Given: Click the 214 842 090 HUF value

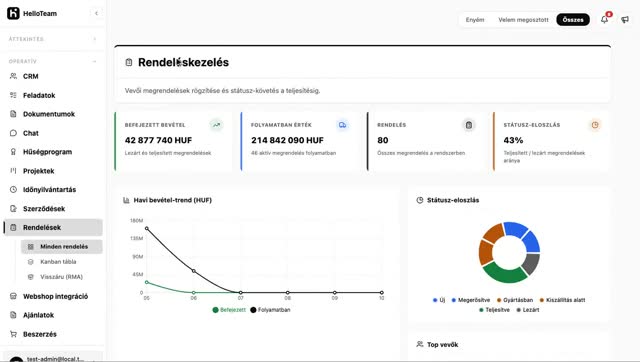Looking at the screenshot, I should [x=287, y=140].
